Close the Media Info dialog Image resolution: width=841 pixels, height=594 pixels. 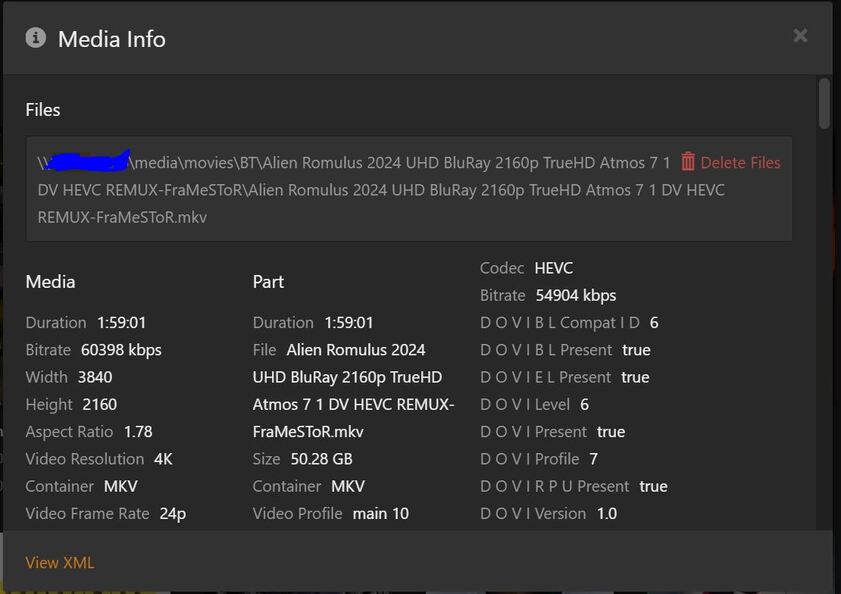(800, 36)
